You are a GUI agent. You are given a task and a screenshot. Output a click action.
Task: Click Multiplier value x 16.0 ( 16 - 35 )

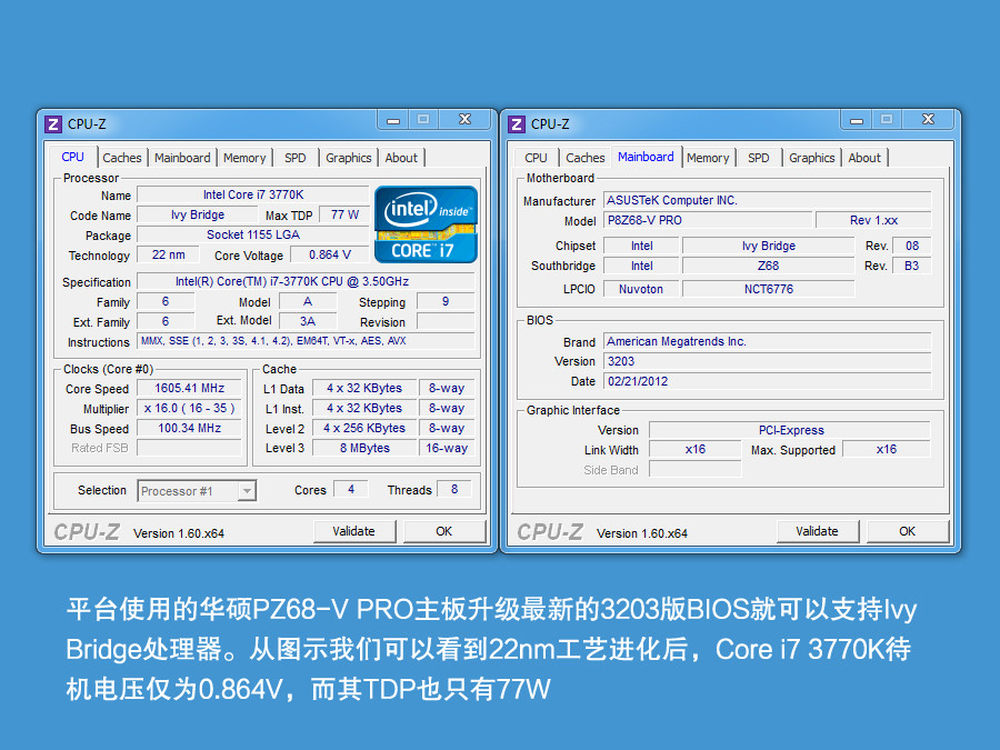(189, 408)
